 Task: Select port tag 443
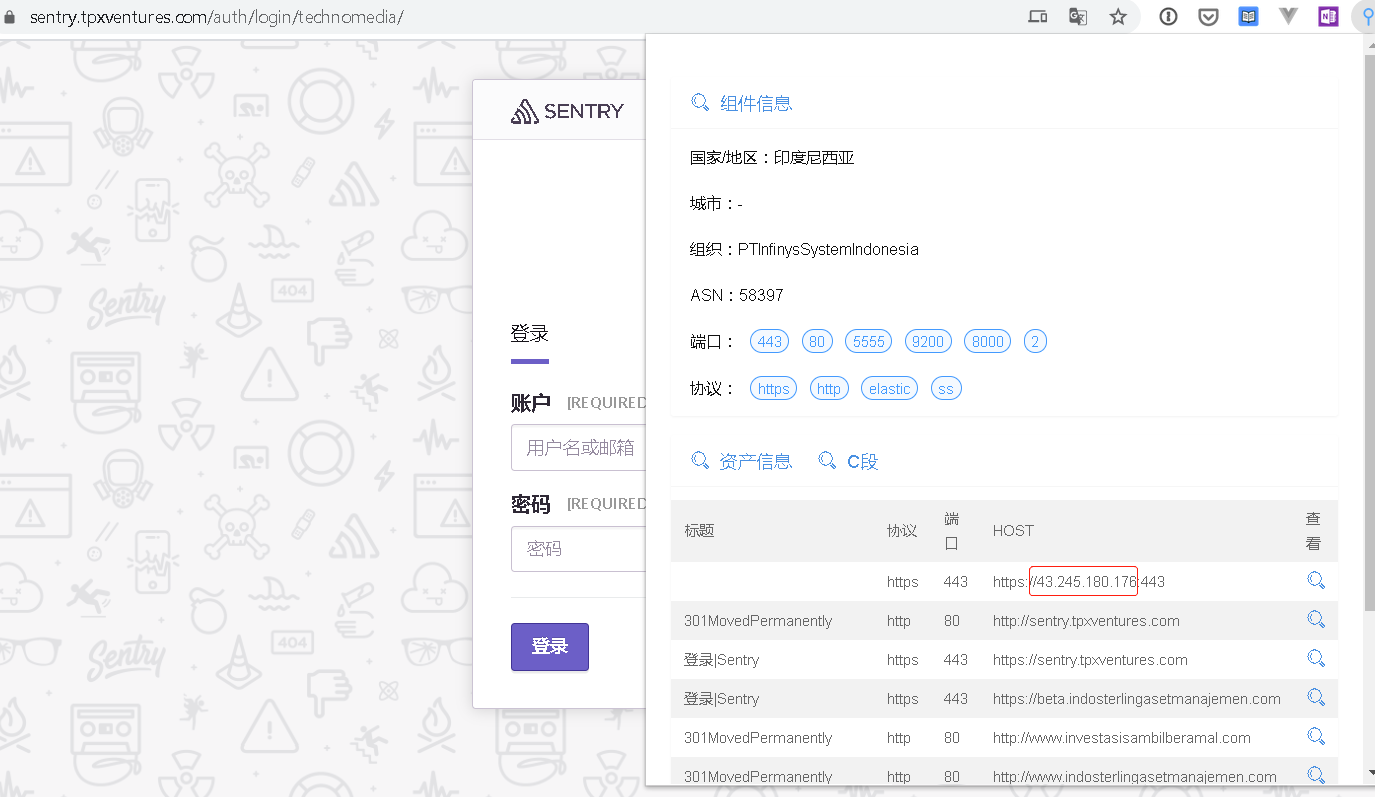[x=770, y=341]
